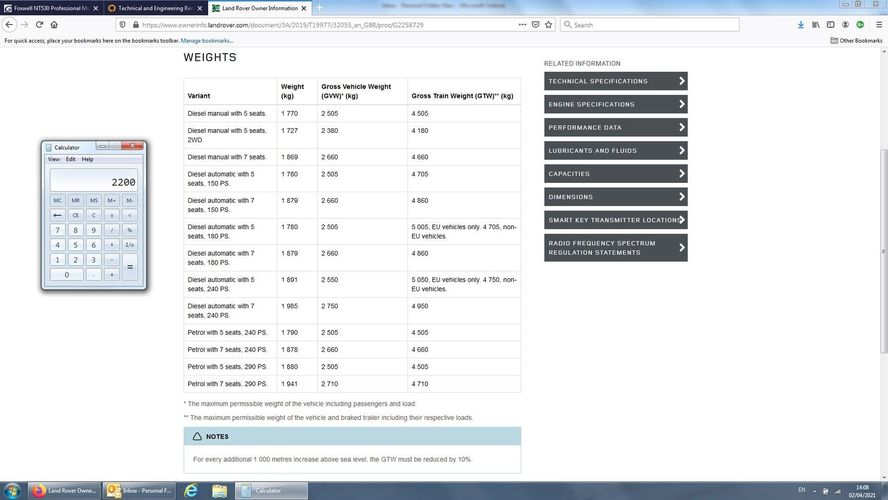Open the Windows Start menu
The height and width of the screenshot is (500, 888).
(12, 490)
